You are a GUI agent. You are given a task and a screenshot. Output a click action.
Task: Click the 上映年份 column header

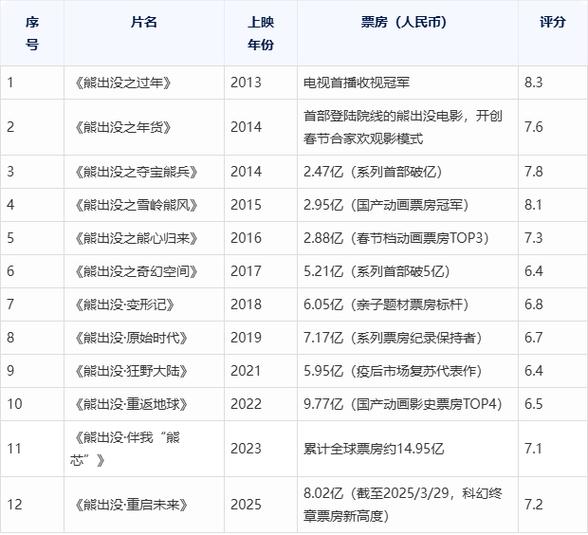[x=261, y=33]
